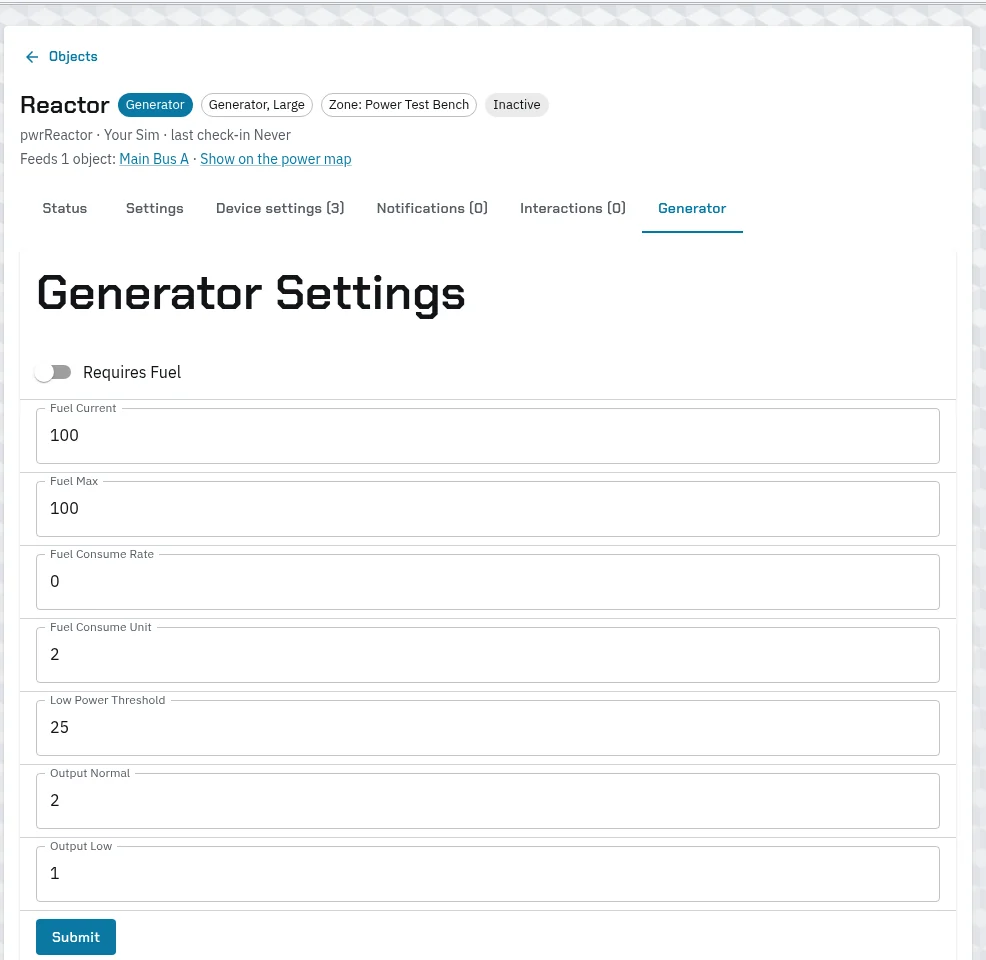Toggle the Requires Fuel switch
Image resolution: width=986 pixels, height=960 pixels.
click(53, 372)
